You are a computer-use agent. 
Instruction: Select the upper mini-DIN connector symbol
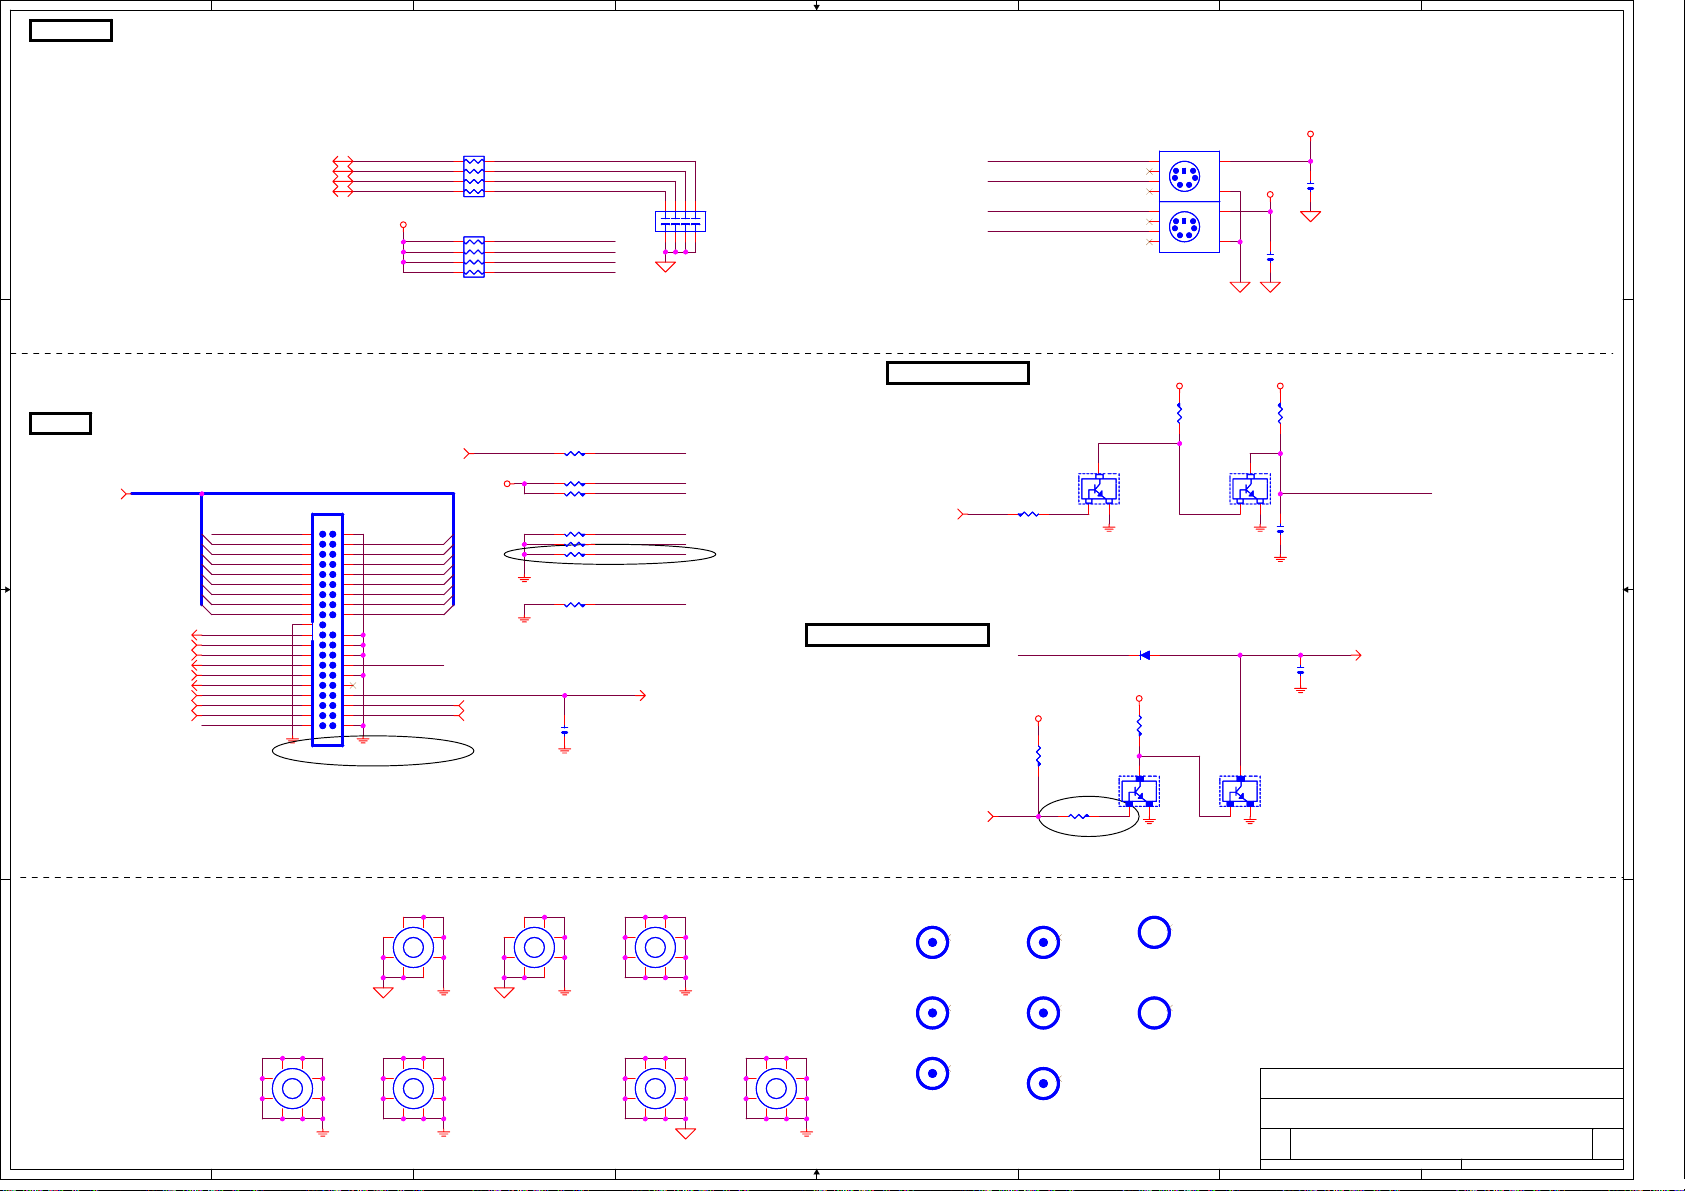pos(1189,176)
